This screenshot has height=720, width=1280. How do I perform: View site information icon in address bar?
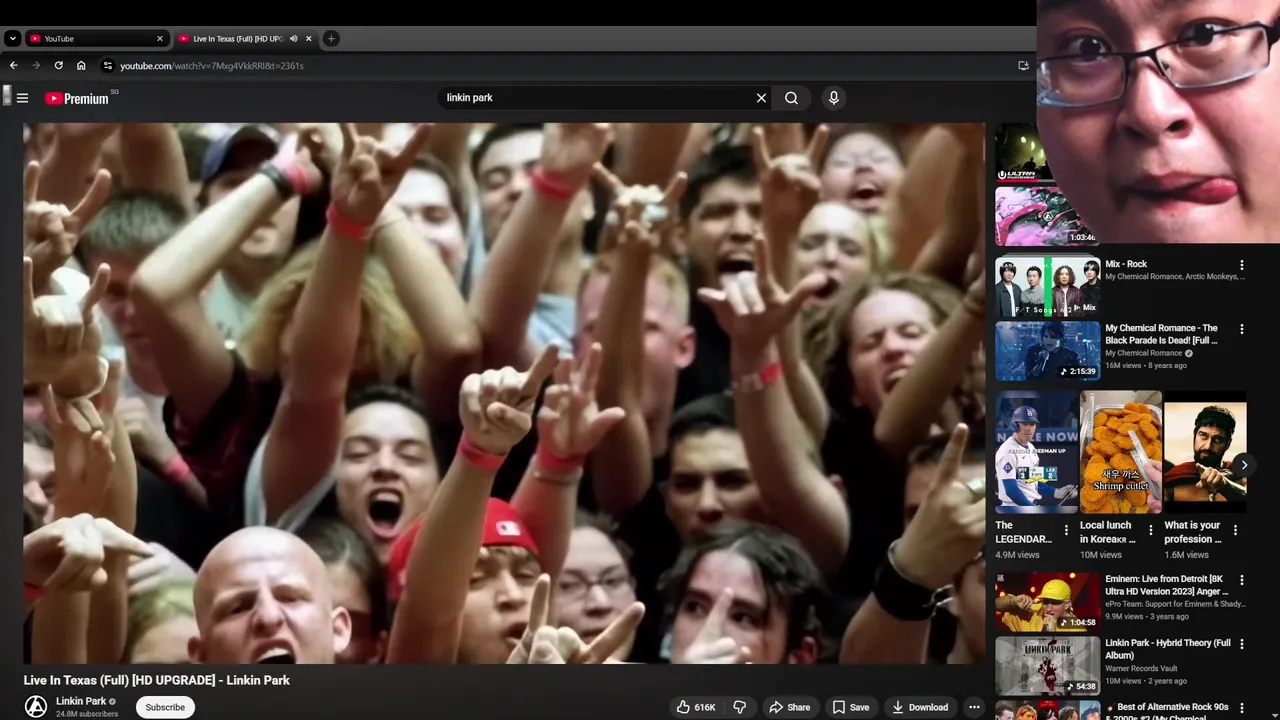pos(108,66)
